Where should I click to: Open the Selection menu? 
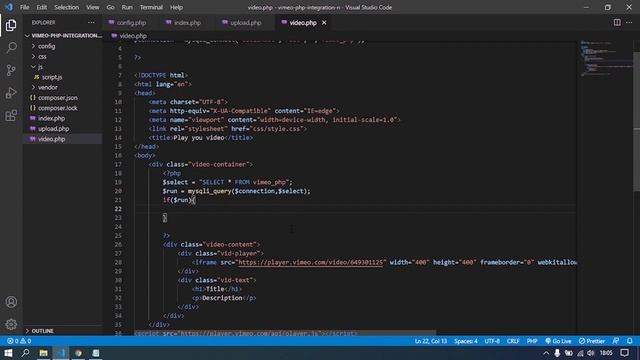tap(66, 7)
